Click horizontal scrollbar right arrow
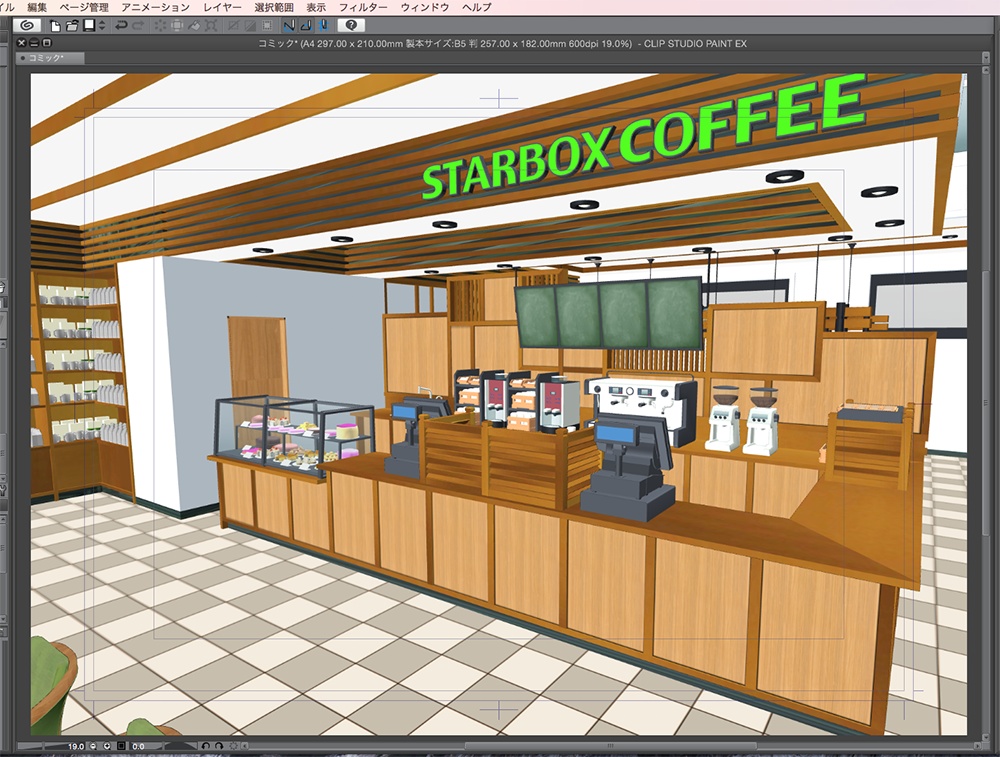Viewport: 1000px width, 757px height. pos(976,746)
